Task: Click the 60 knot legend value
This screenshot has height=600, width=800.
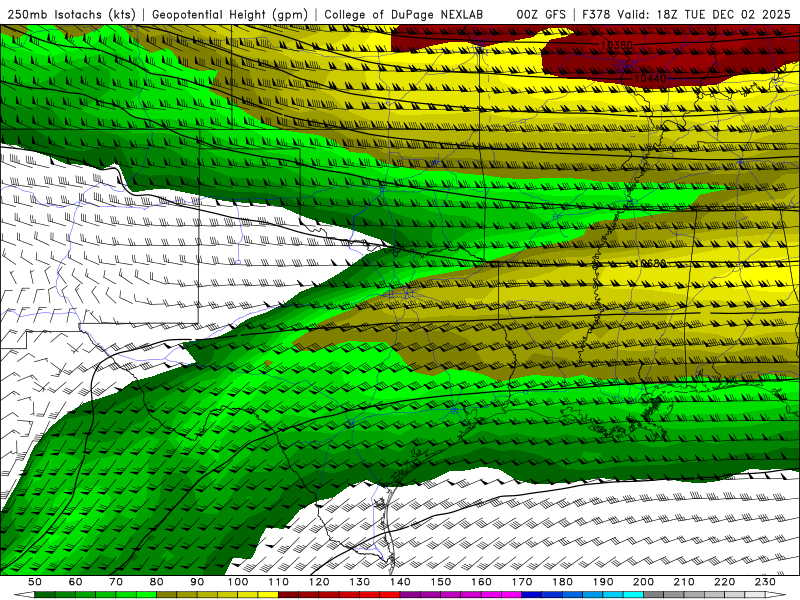Action: 75,582
